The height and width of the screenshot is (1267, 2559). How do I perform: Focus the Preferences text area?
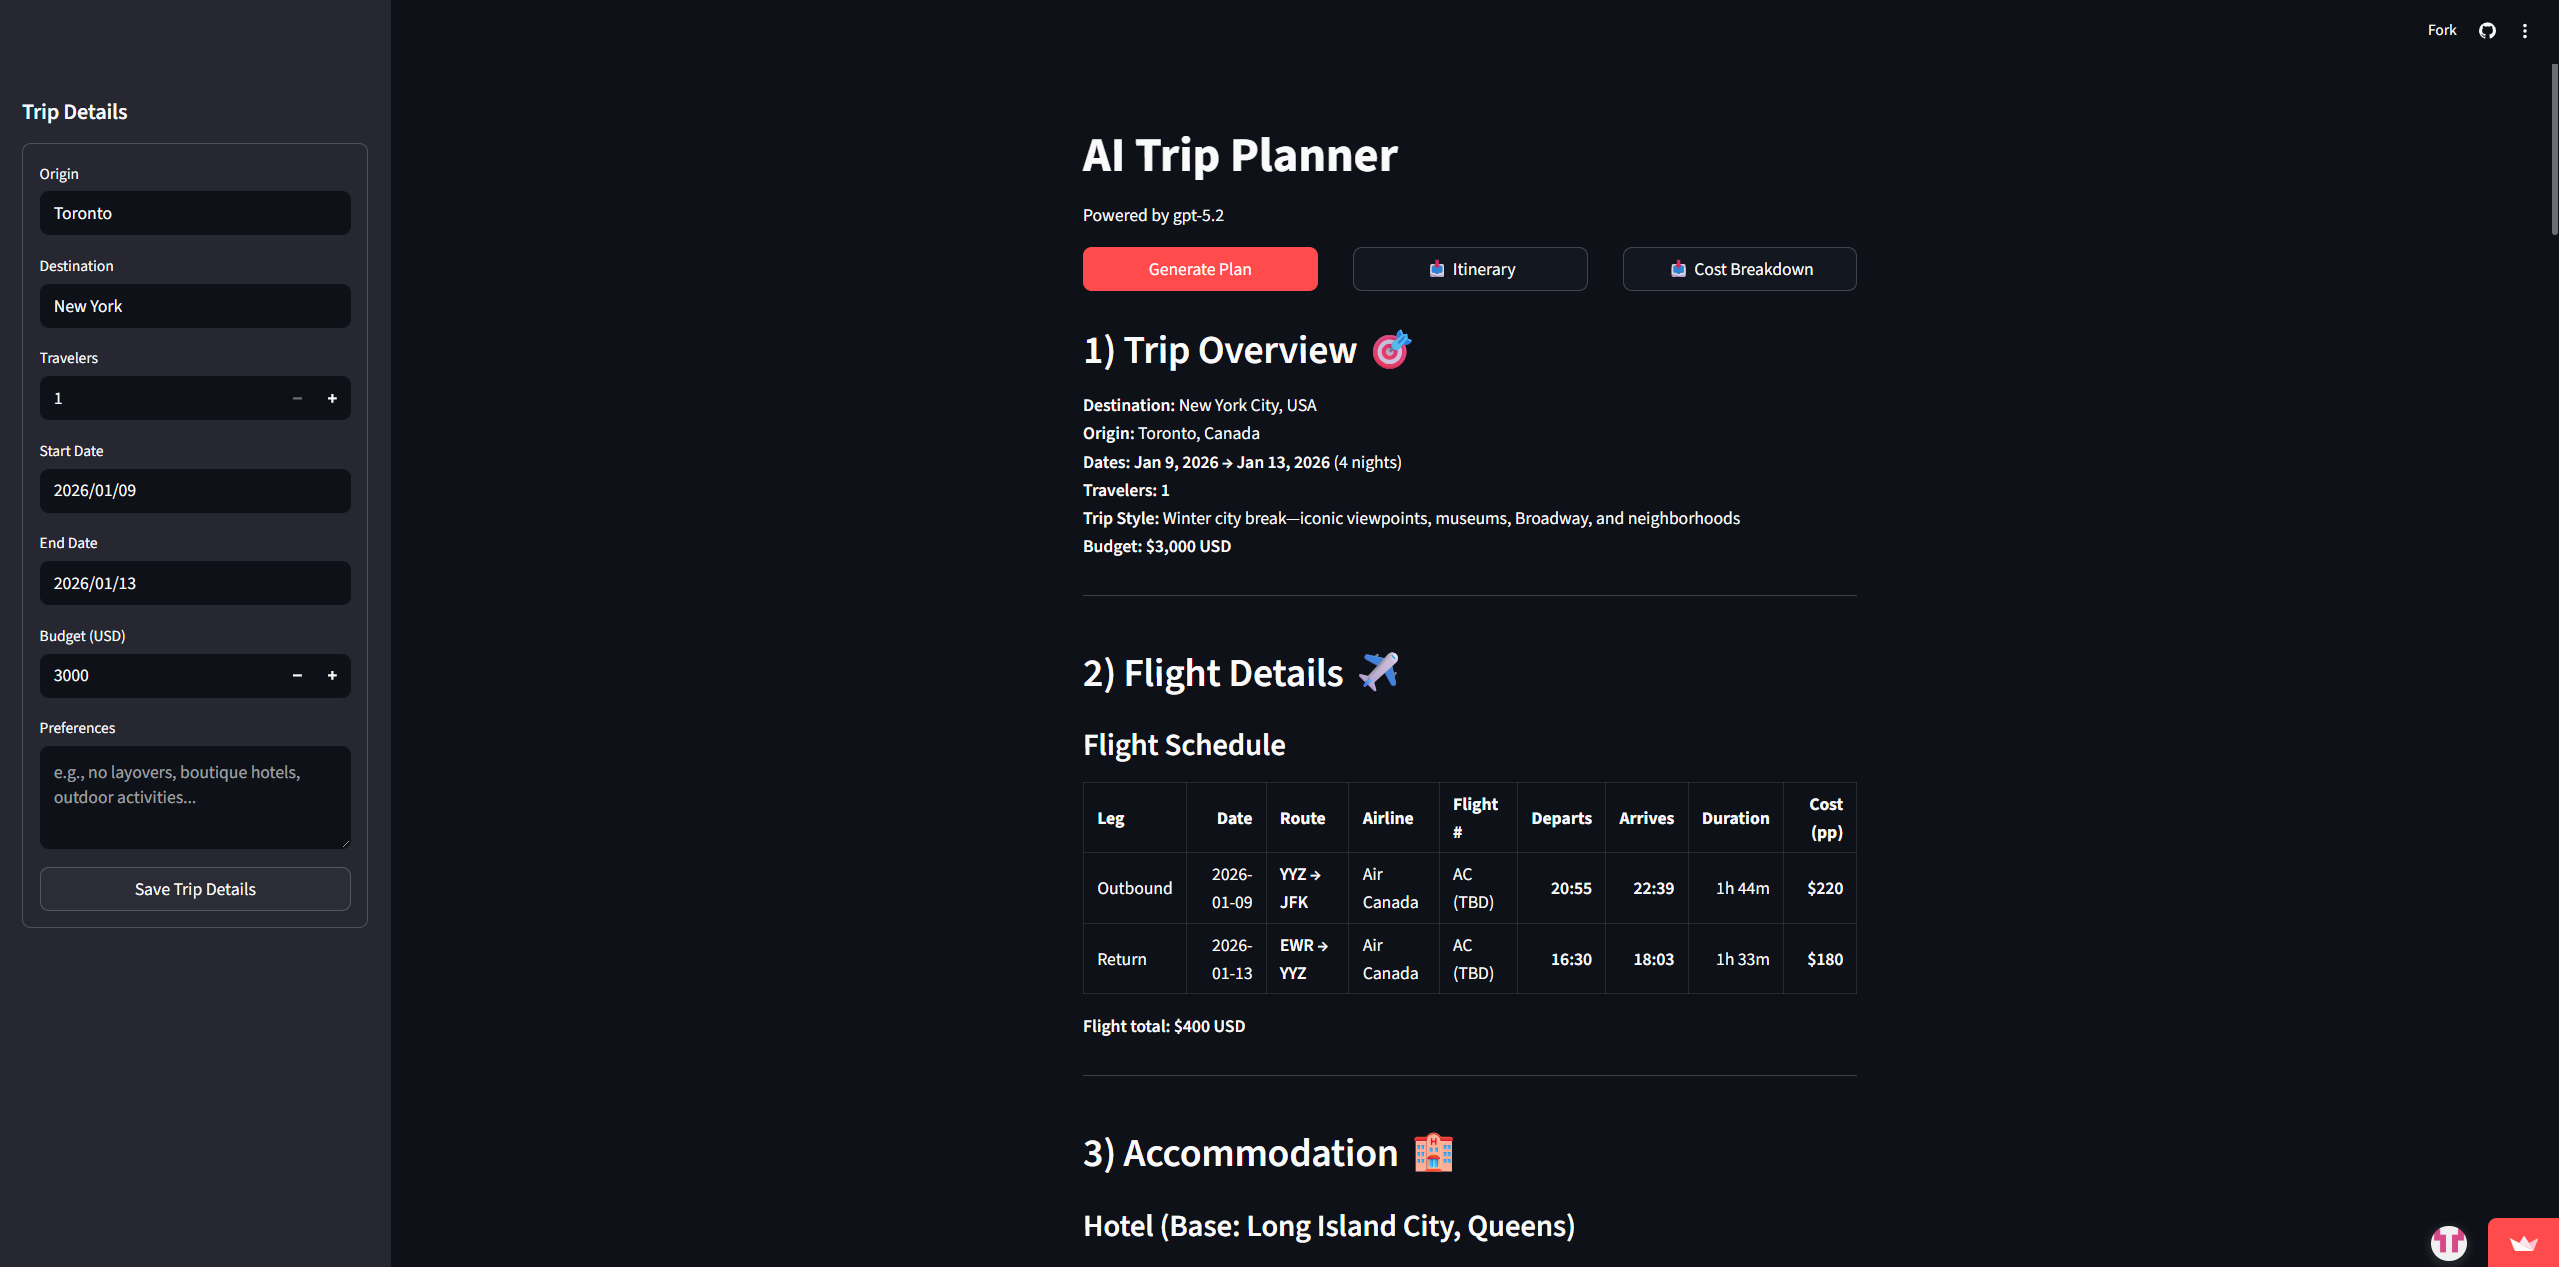195,797
